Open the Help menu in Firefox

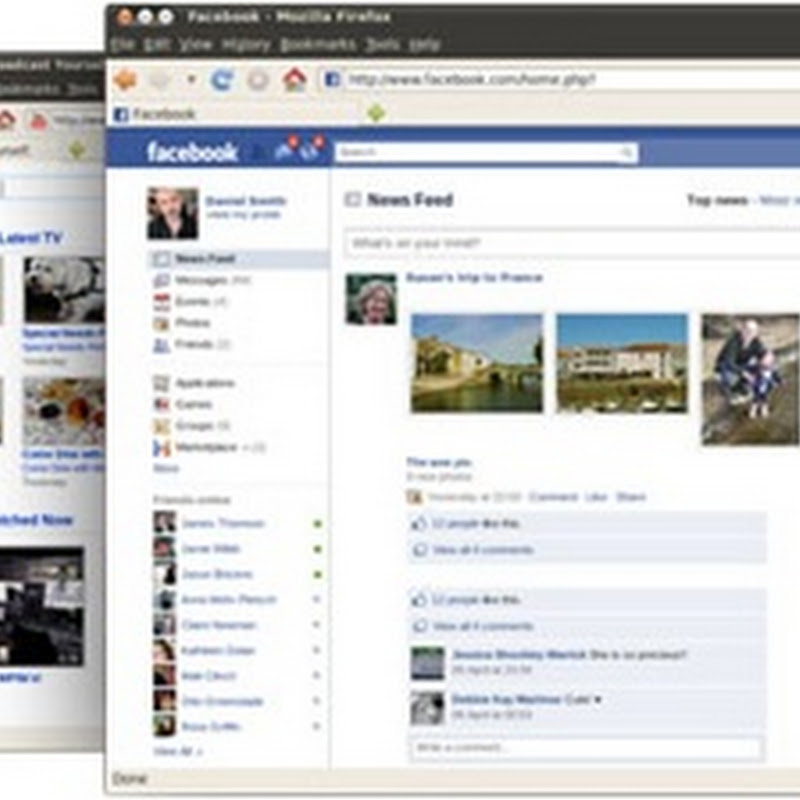424,45
